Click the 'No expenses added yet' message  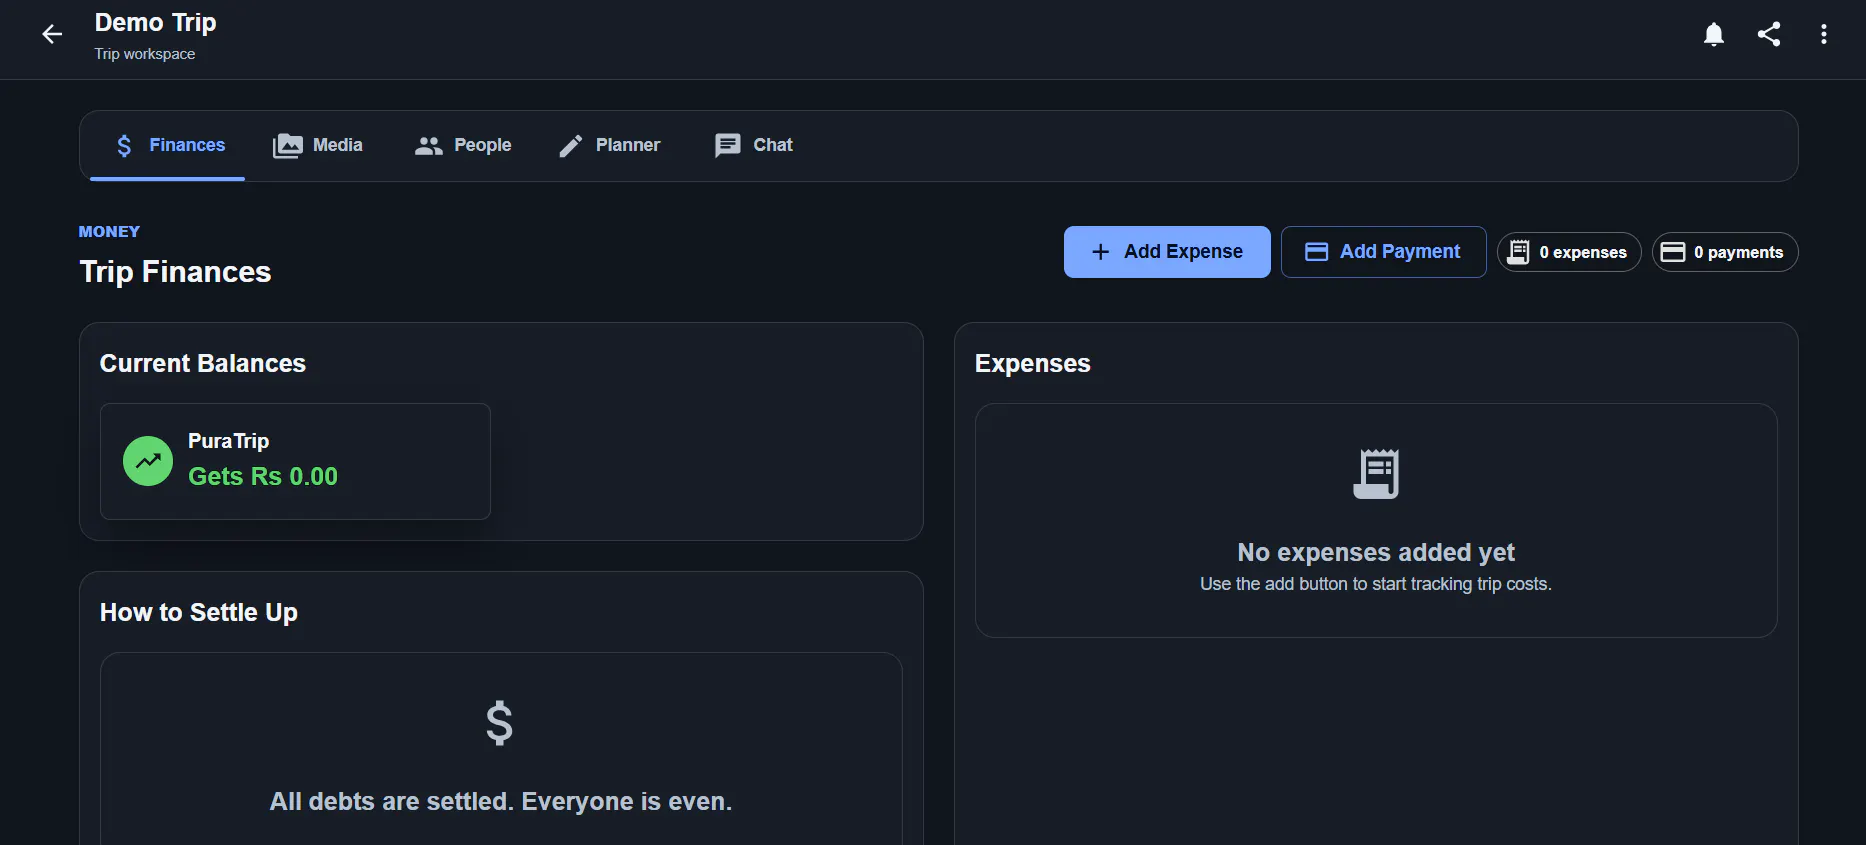click(x=1376, y=553)
